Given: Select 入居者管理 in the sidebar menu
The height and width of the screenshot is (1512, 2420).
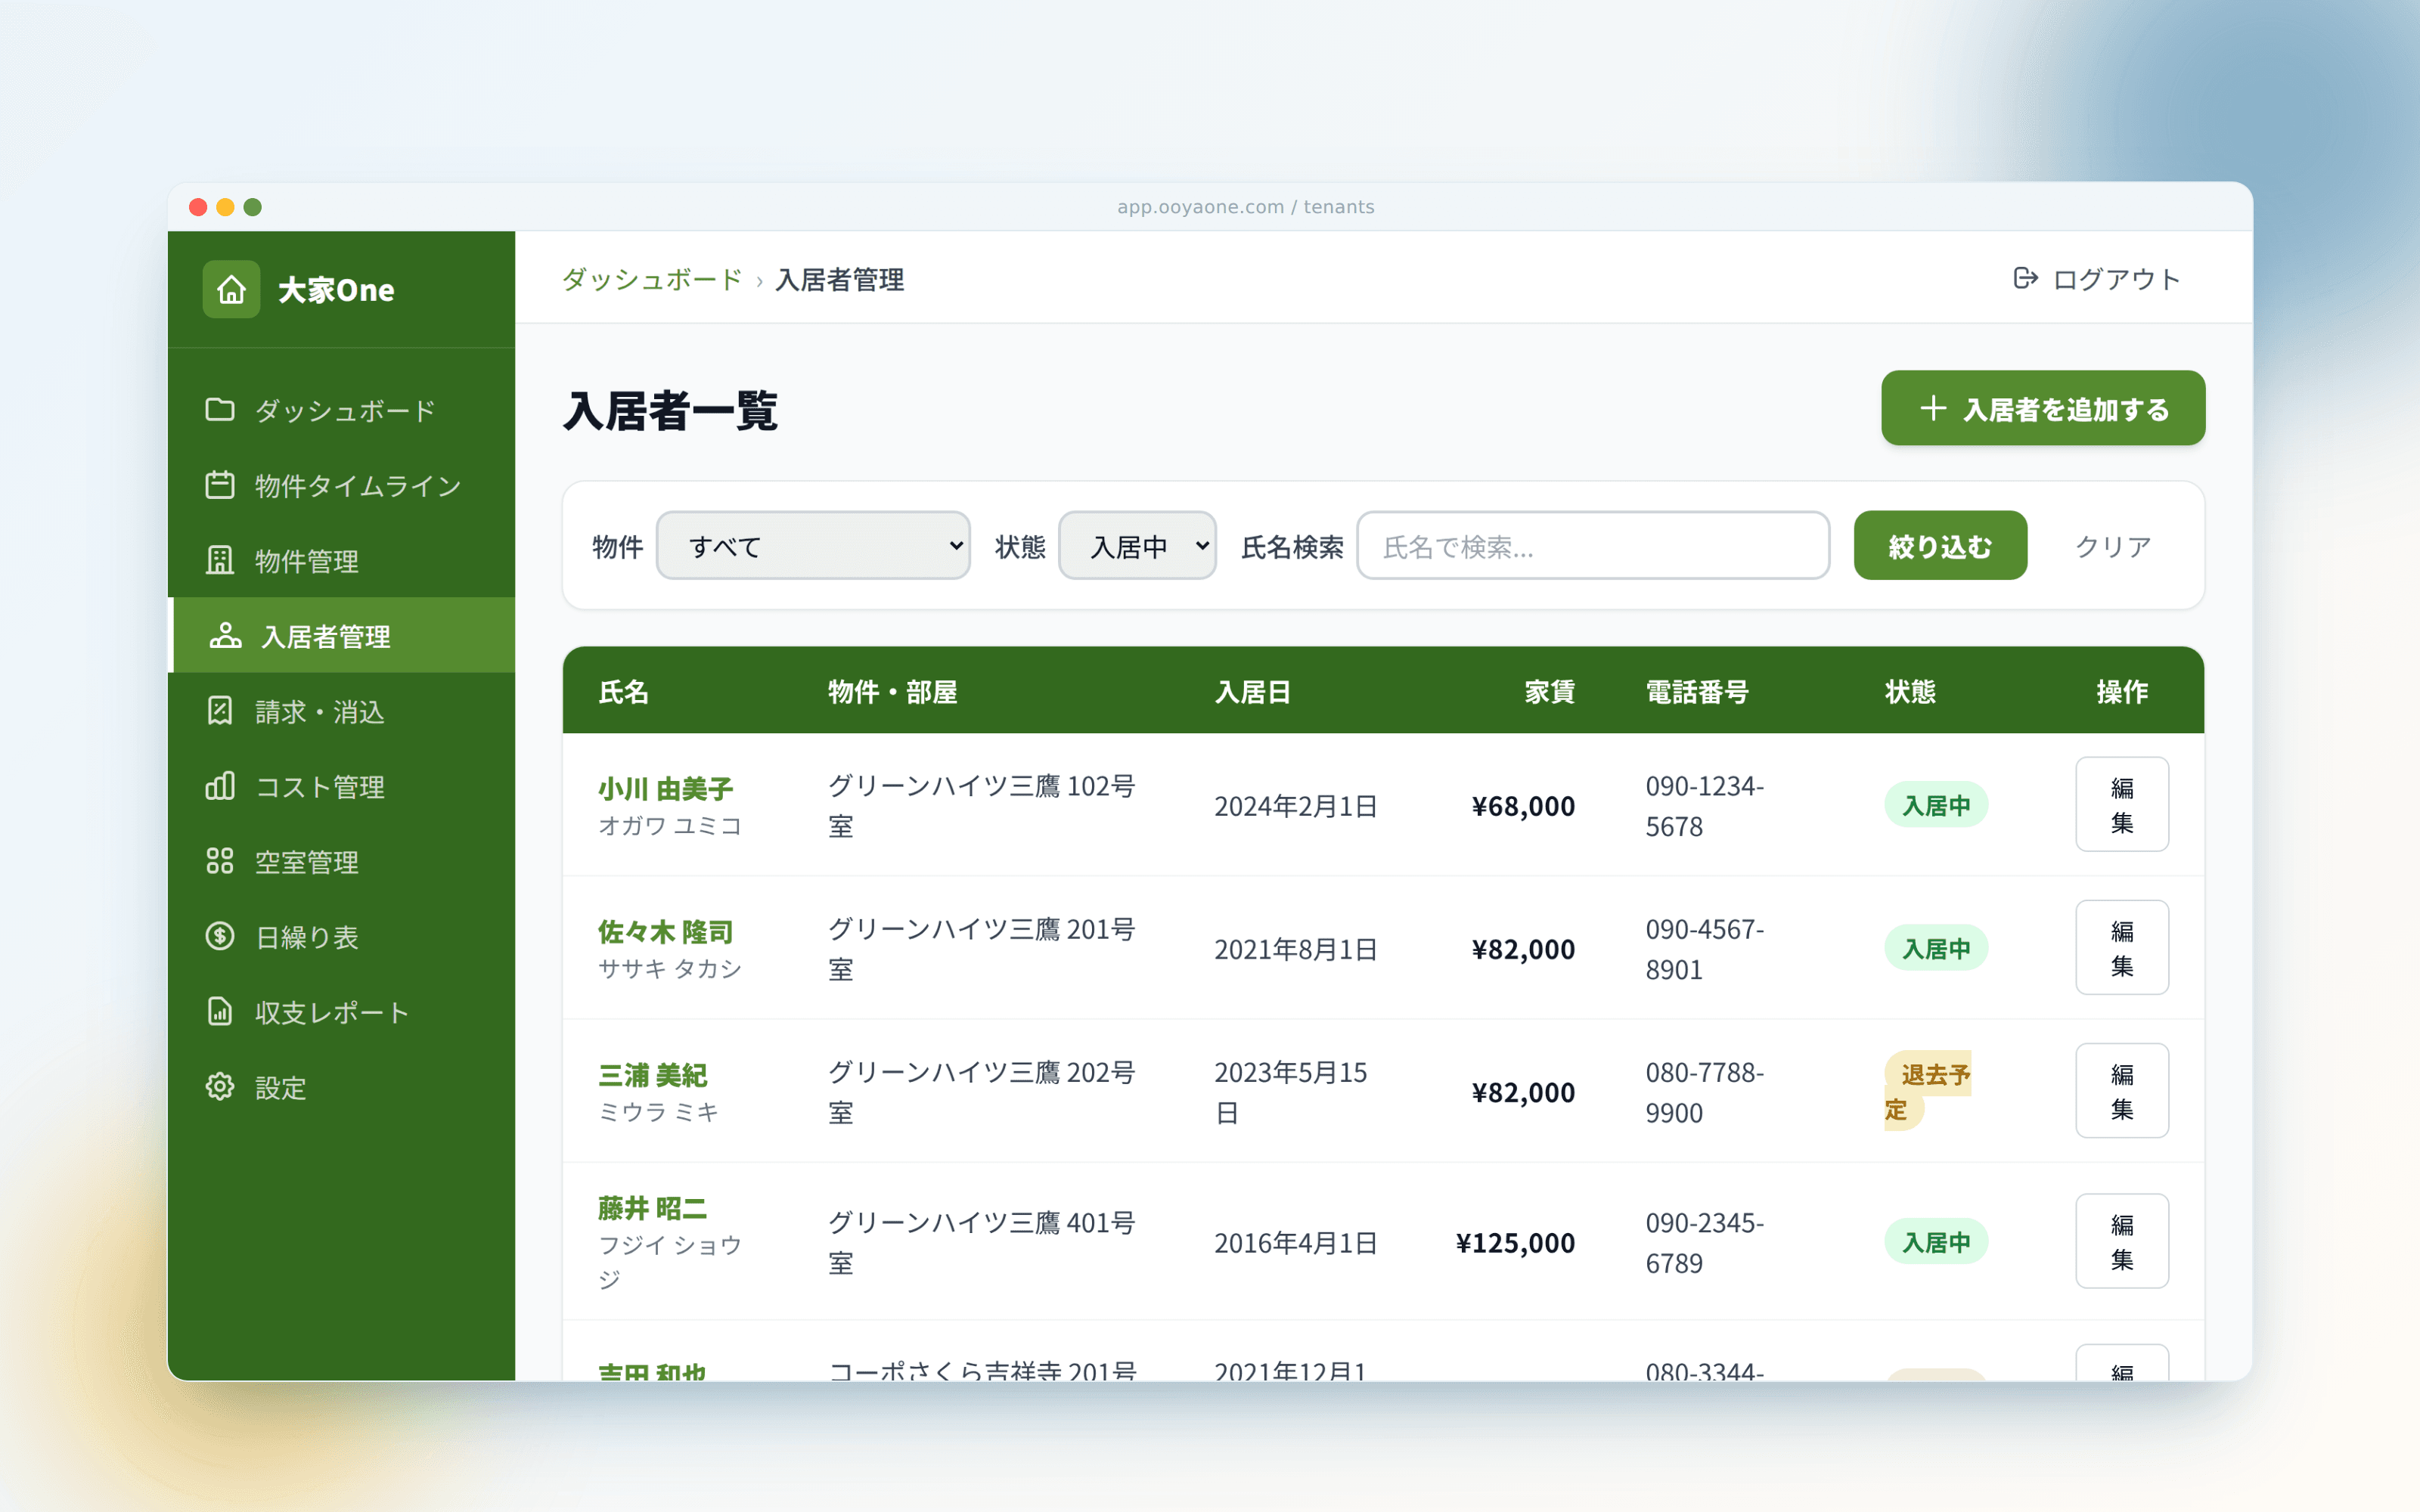Looking at the screenshot, I should coord(325,636).
